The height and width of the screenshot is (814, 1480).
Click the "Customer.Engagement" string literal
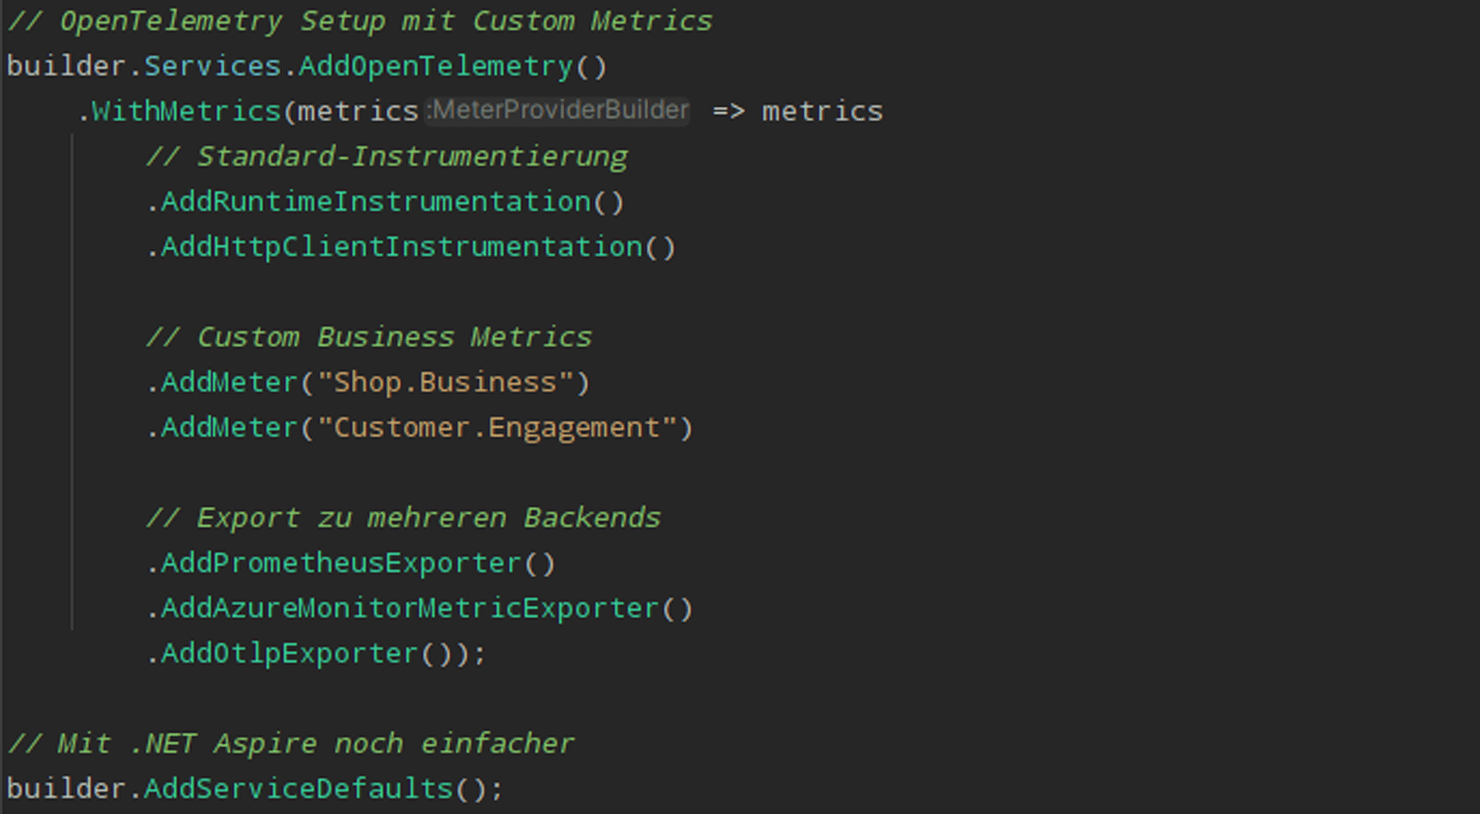tap(496, 428)
